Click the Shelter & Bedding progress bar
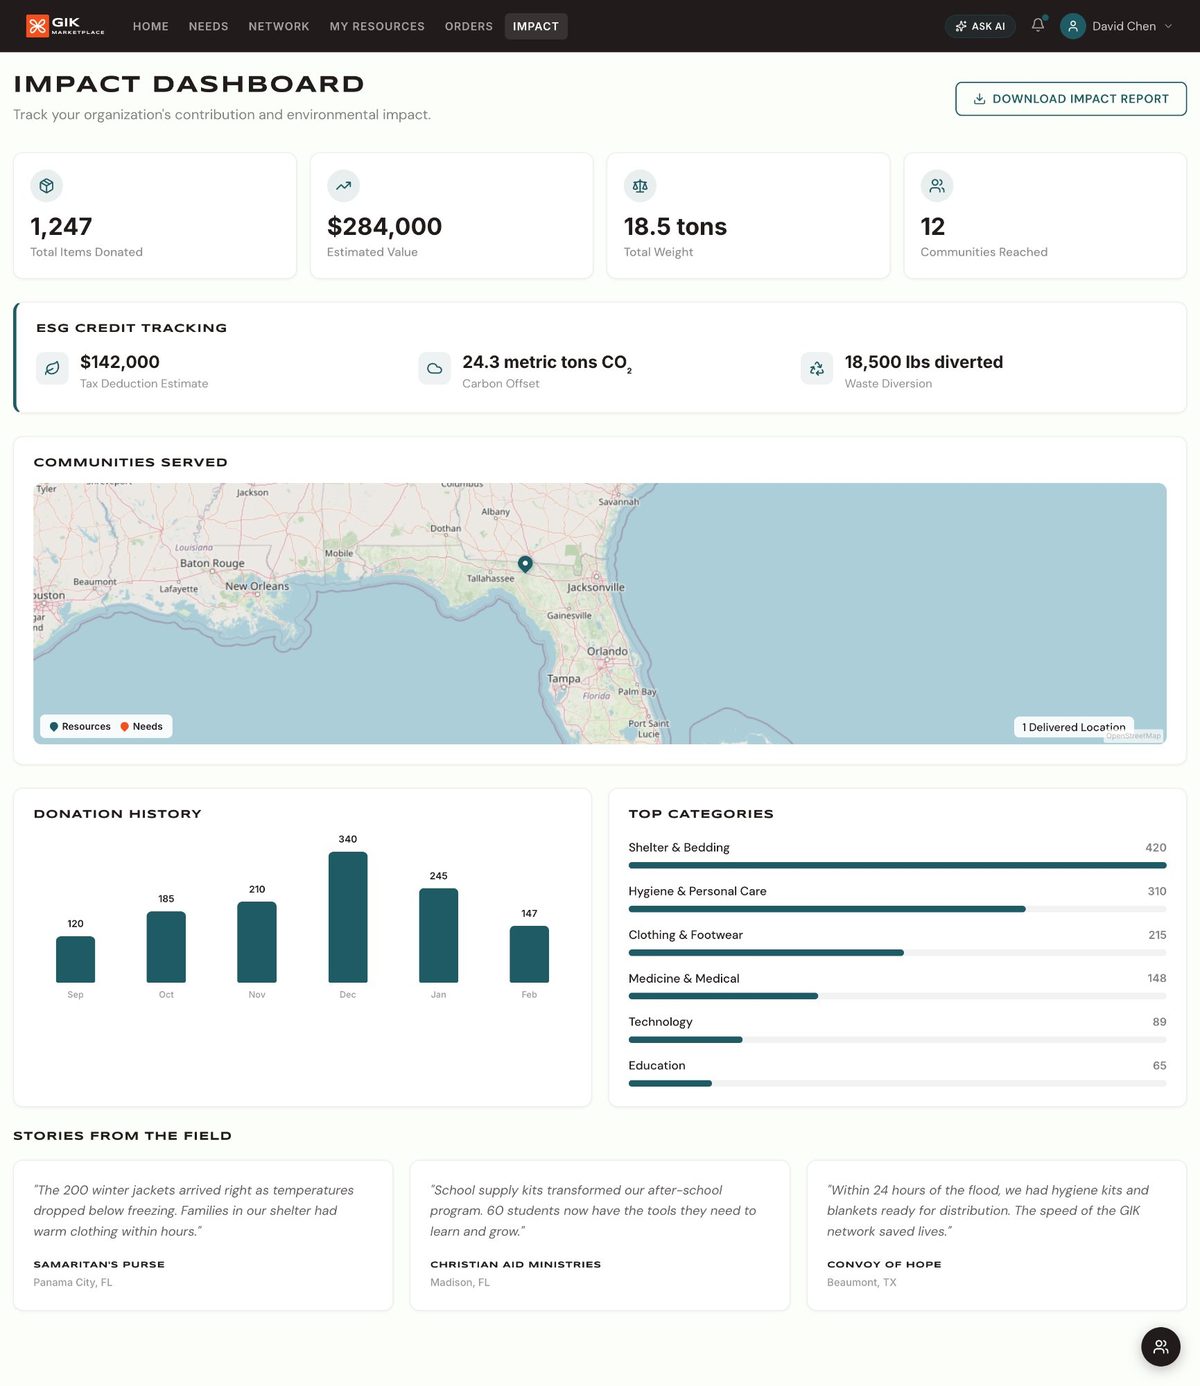Viewport: 1200px width, 1386px height. click(x=897, y=865)
